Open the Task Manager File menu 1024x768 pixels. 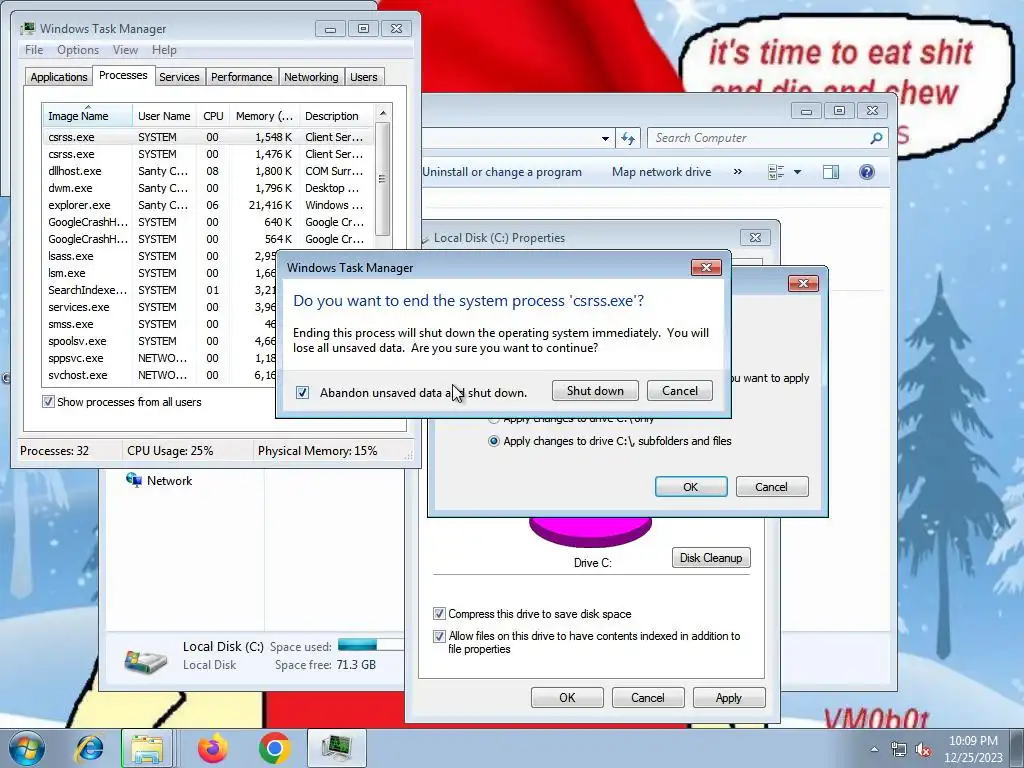pos(34,50)
